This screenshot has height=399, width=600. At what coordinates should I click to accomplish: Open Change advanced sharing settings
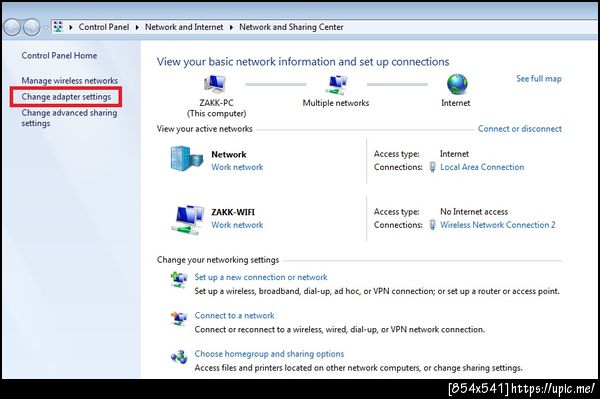tap(69, 118)
